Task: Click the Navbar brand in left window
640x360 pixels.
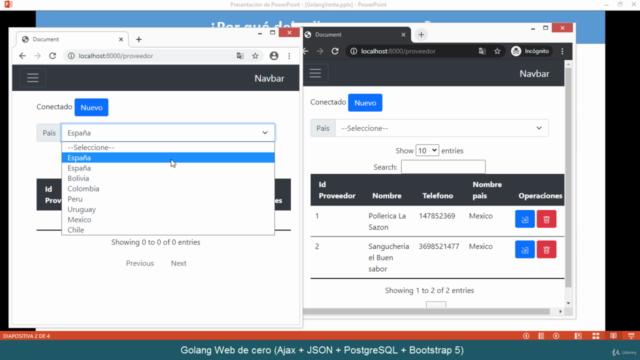Action: click(269, 78)
